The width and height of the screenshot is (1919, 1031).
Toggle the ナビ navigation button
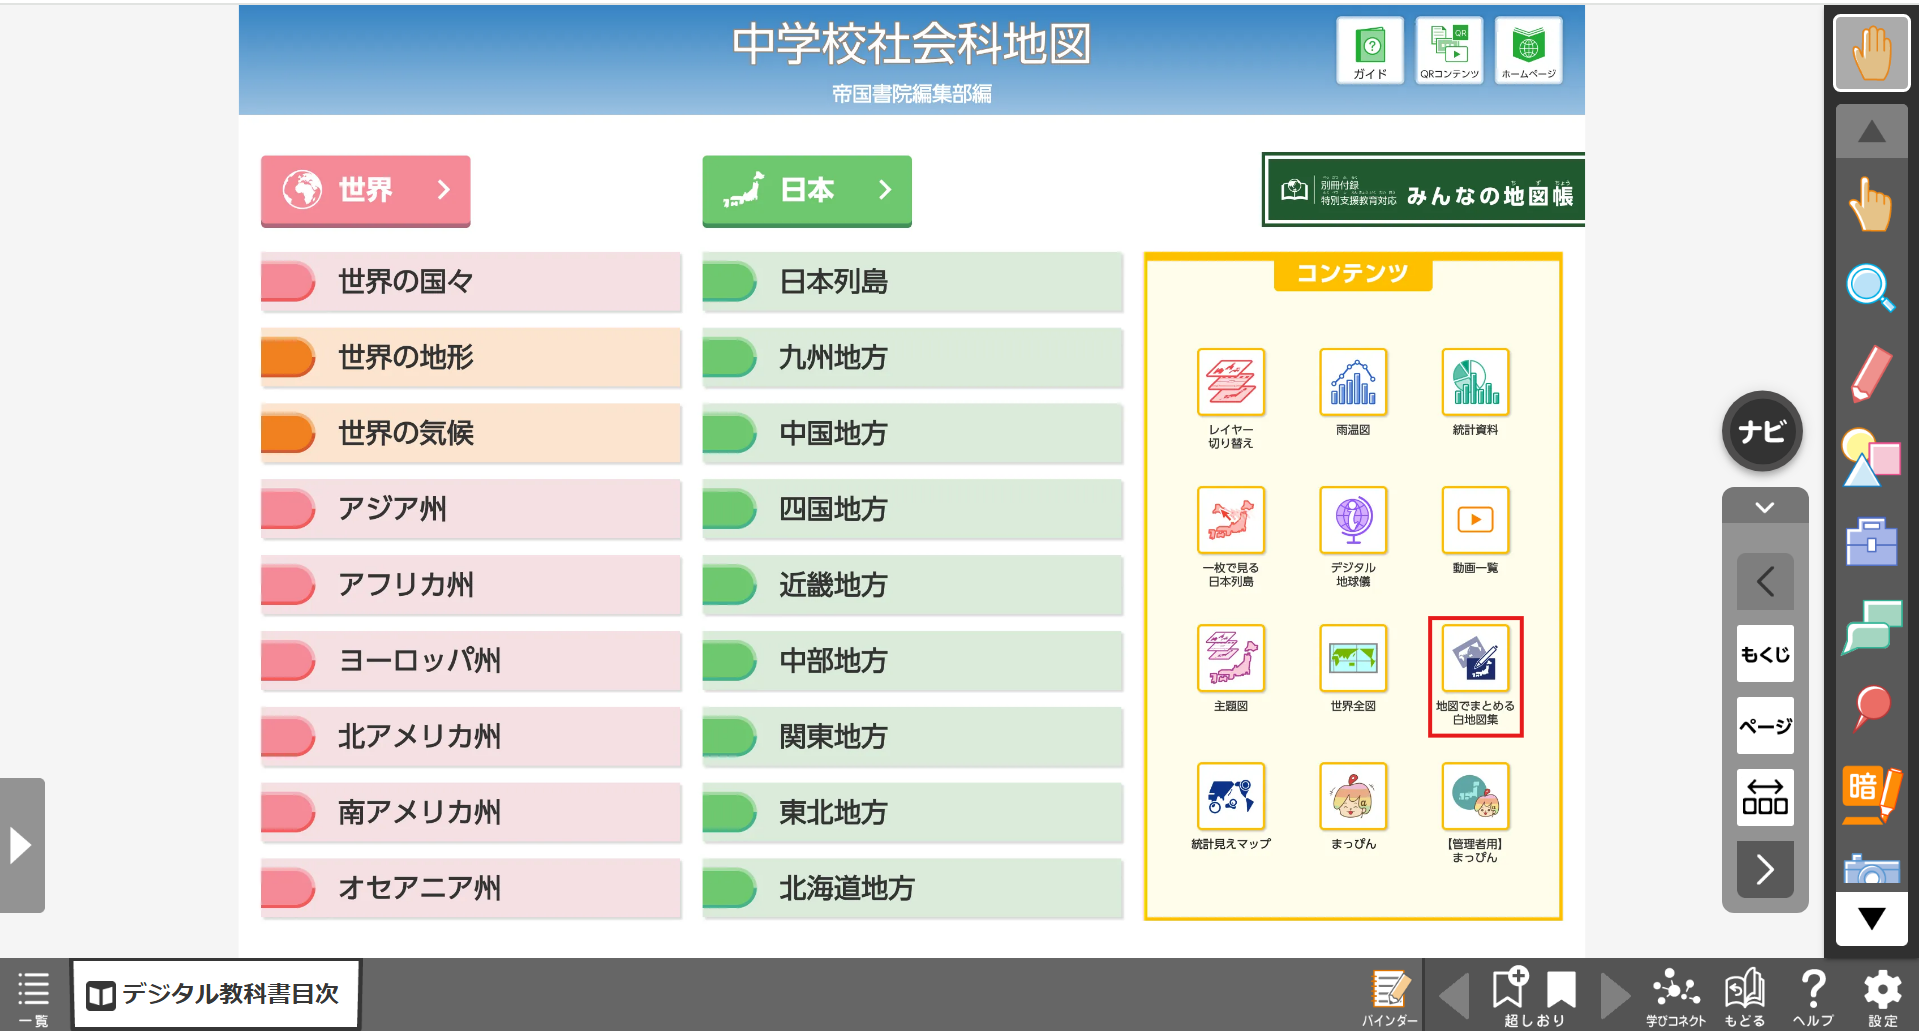(1762, 431)
